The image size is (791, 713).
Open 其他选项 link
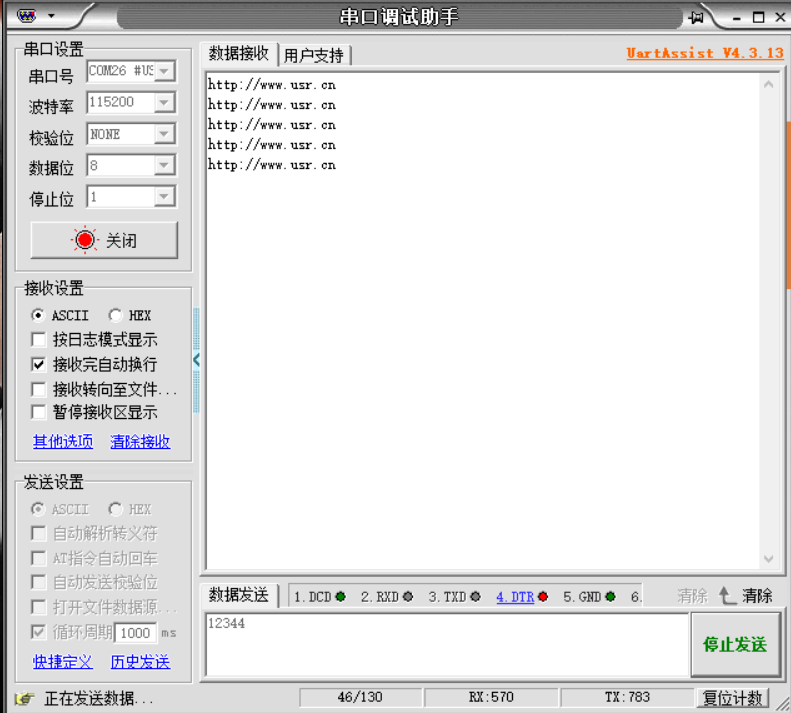[63, 442]
